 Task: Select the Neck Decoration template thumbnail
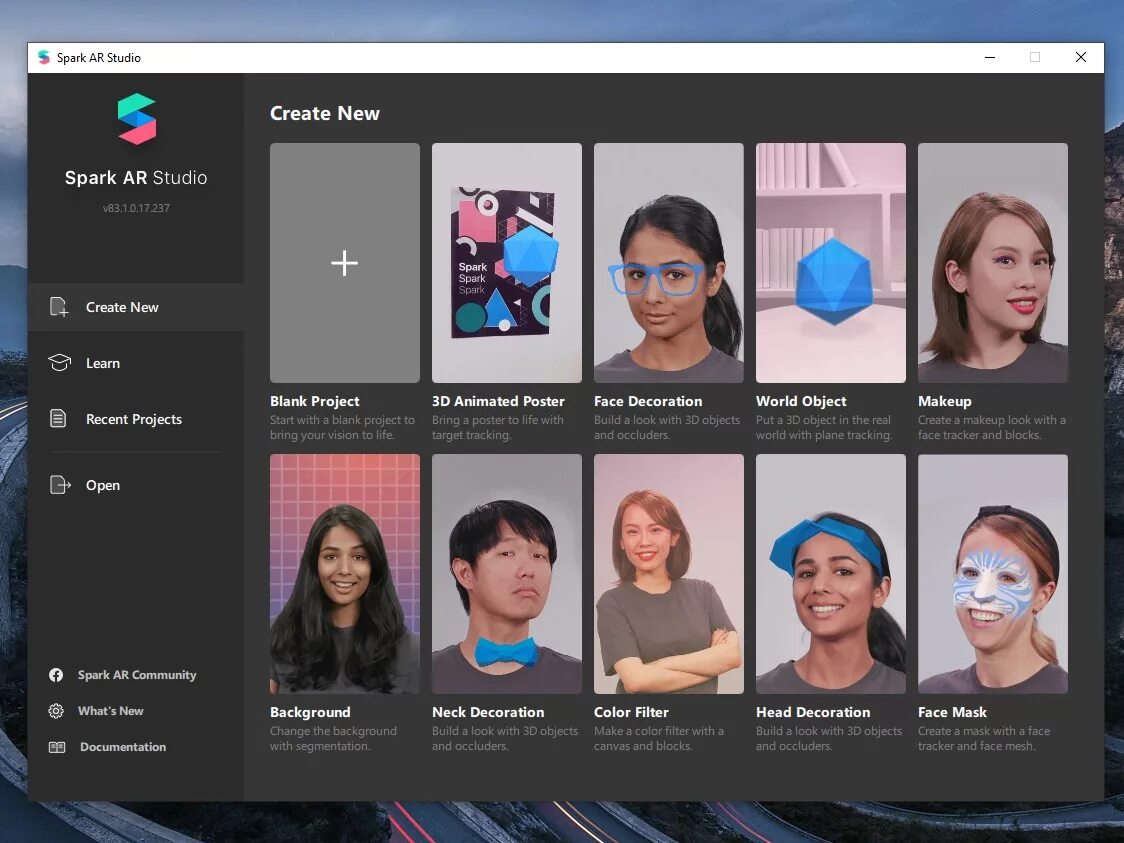(507, 574)
